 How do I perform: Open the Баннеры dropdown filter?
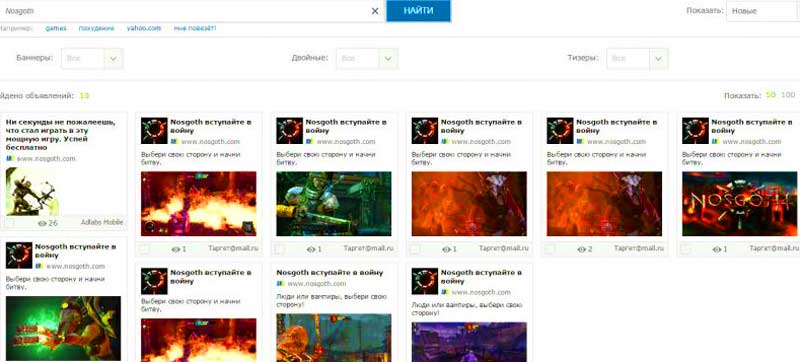tap(92, 59)
